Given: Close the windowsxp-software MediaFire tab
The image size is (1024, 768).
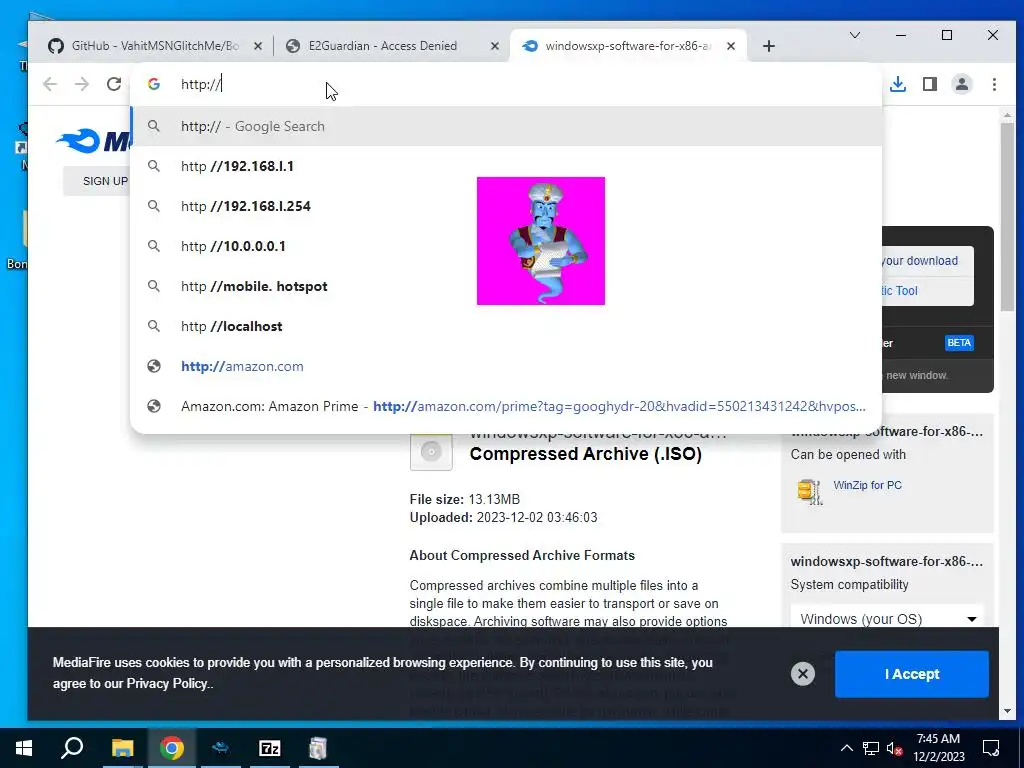Looking at the screenshot, I should (x=731, y=46).
